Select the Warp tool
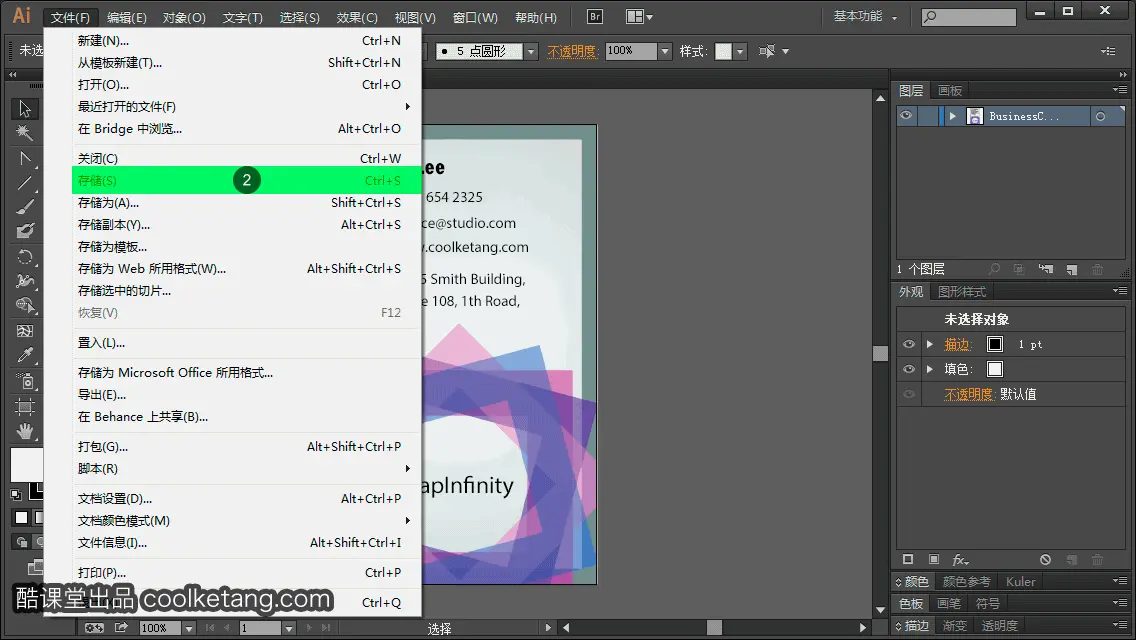This screenshot has width=1136, height=640. coord(25,281)
